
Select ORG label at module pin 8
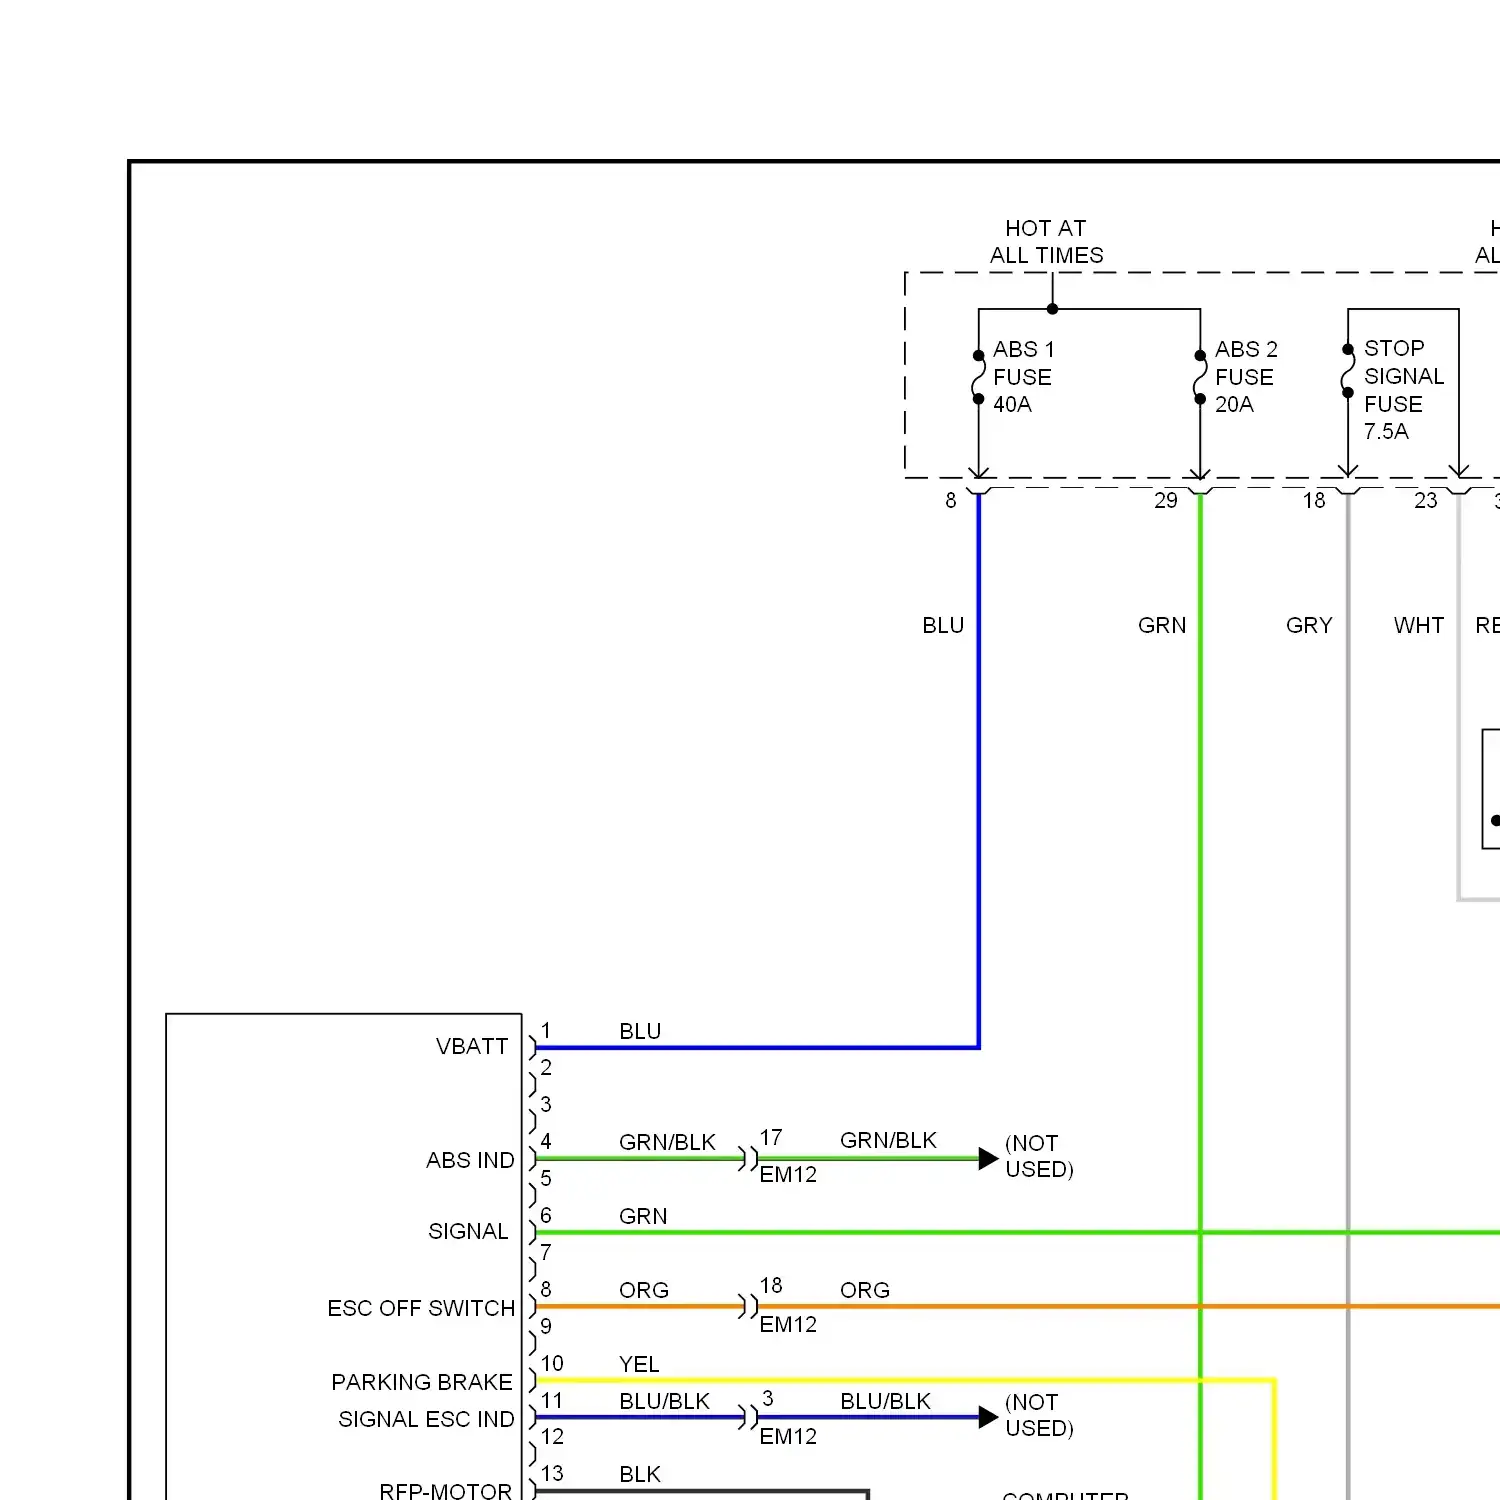pyautogui.click(x=644, y=1291)
